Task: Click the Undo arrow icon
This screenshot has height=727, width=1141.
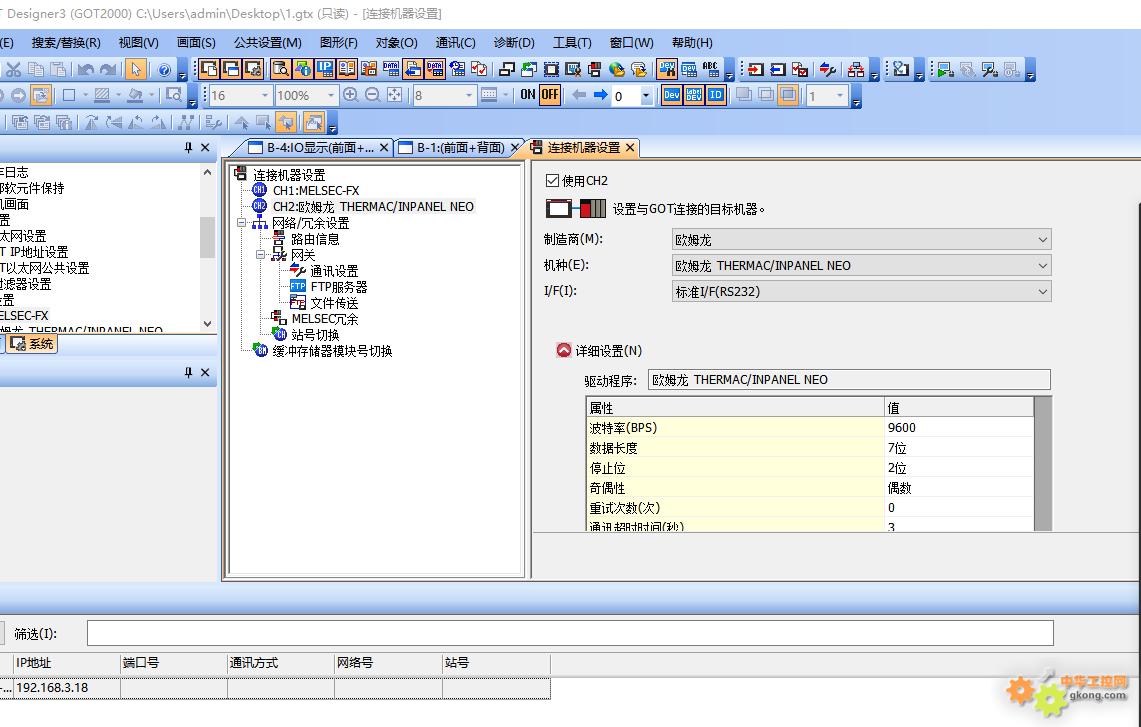Action: click(x=86, y=70)
